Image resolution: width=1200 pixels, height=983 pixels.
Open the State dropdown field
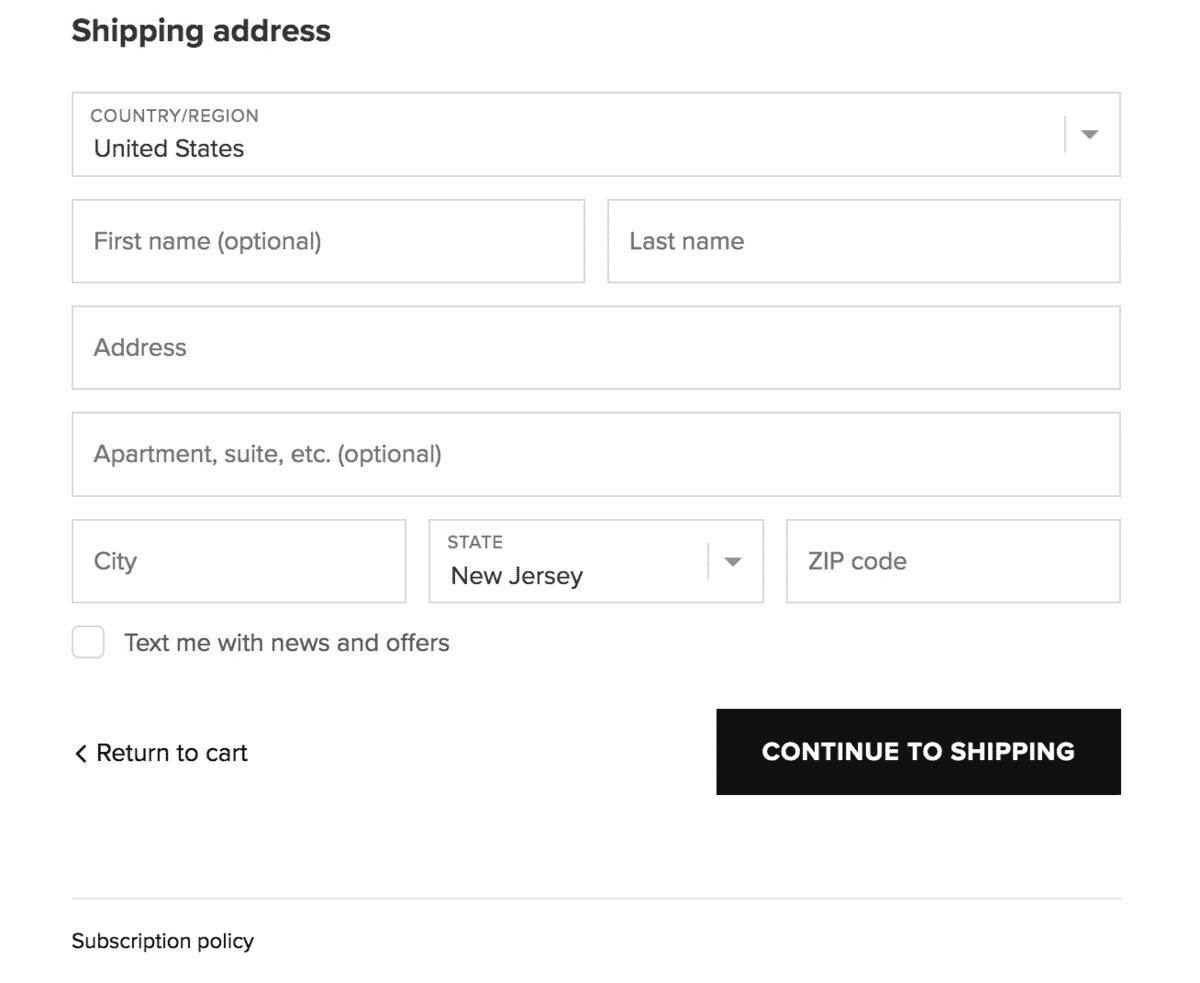pos(570,561)
